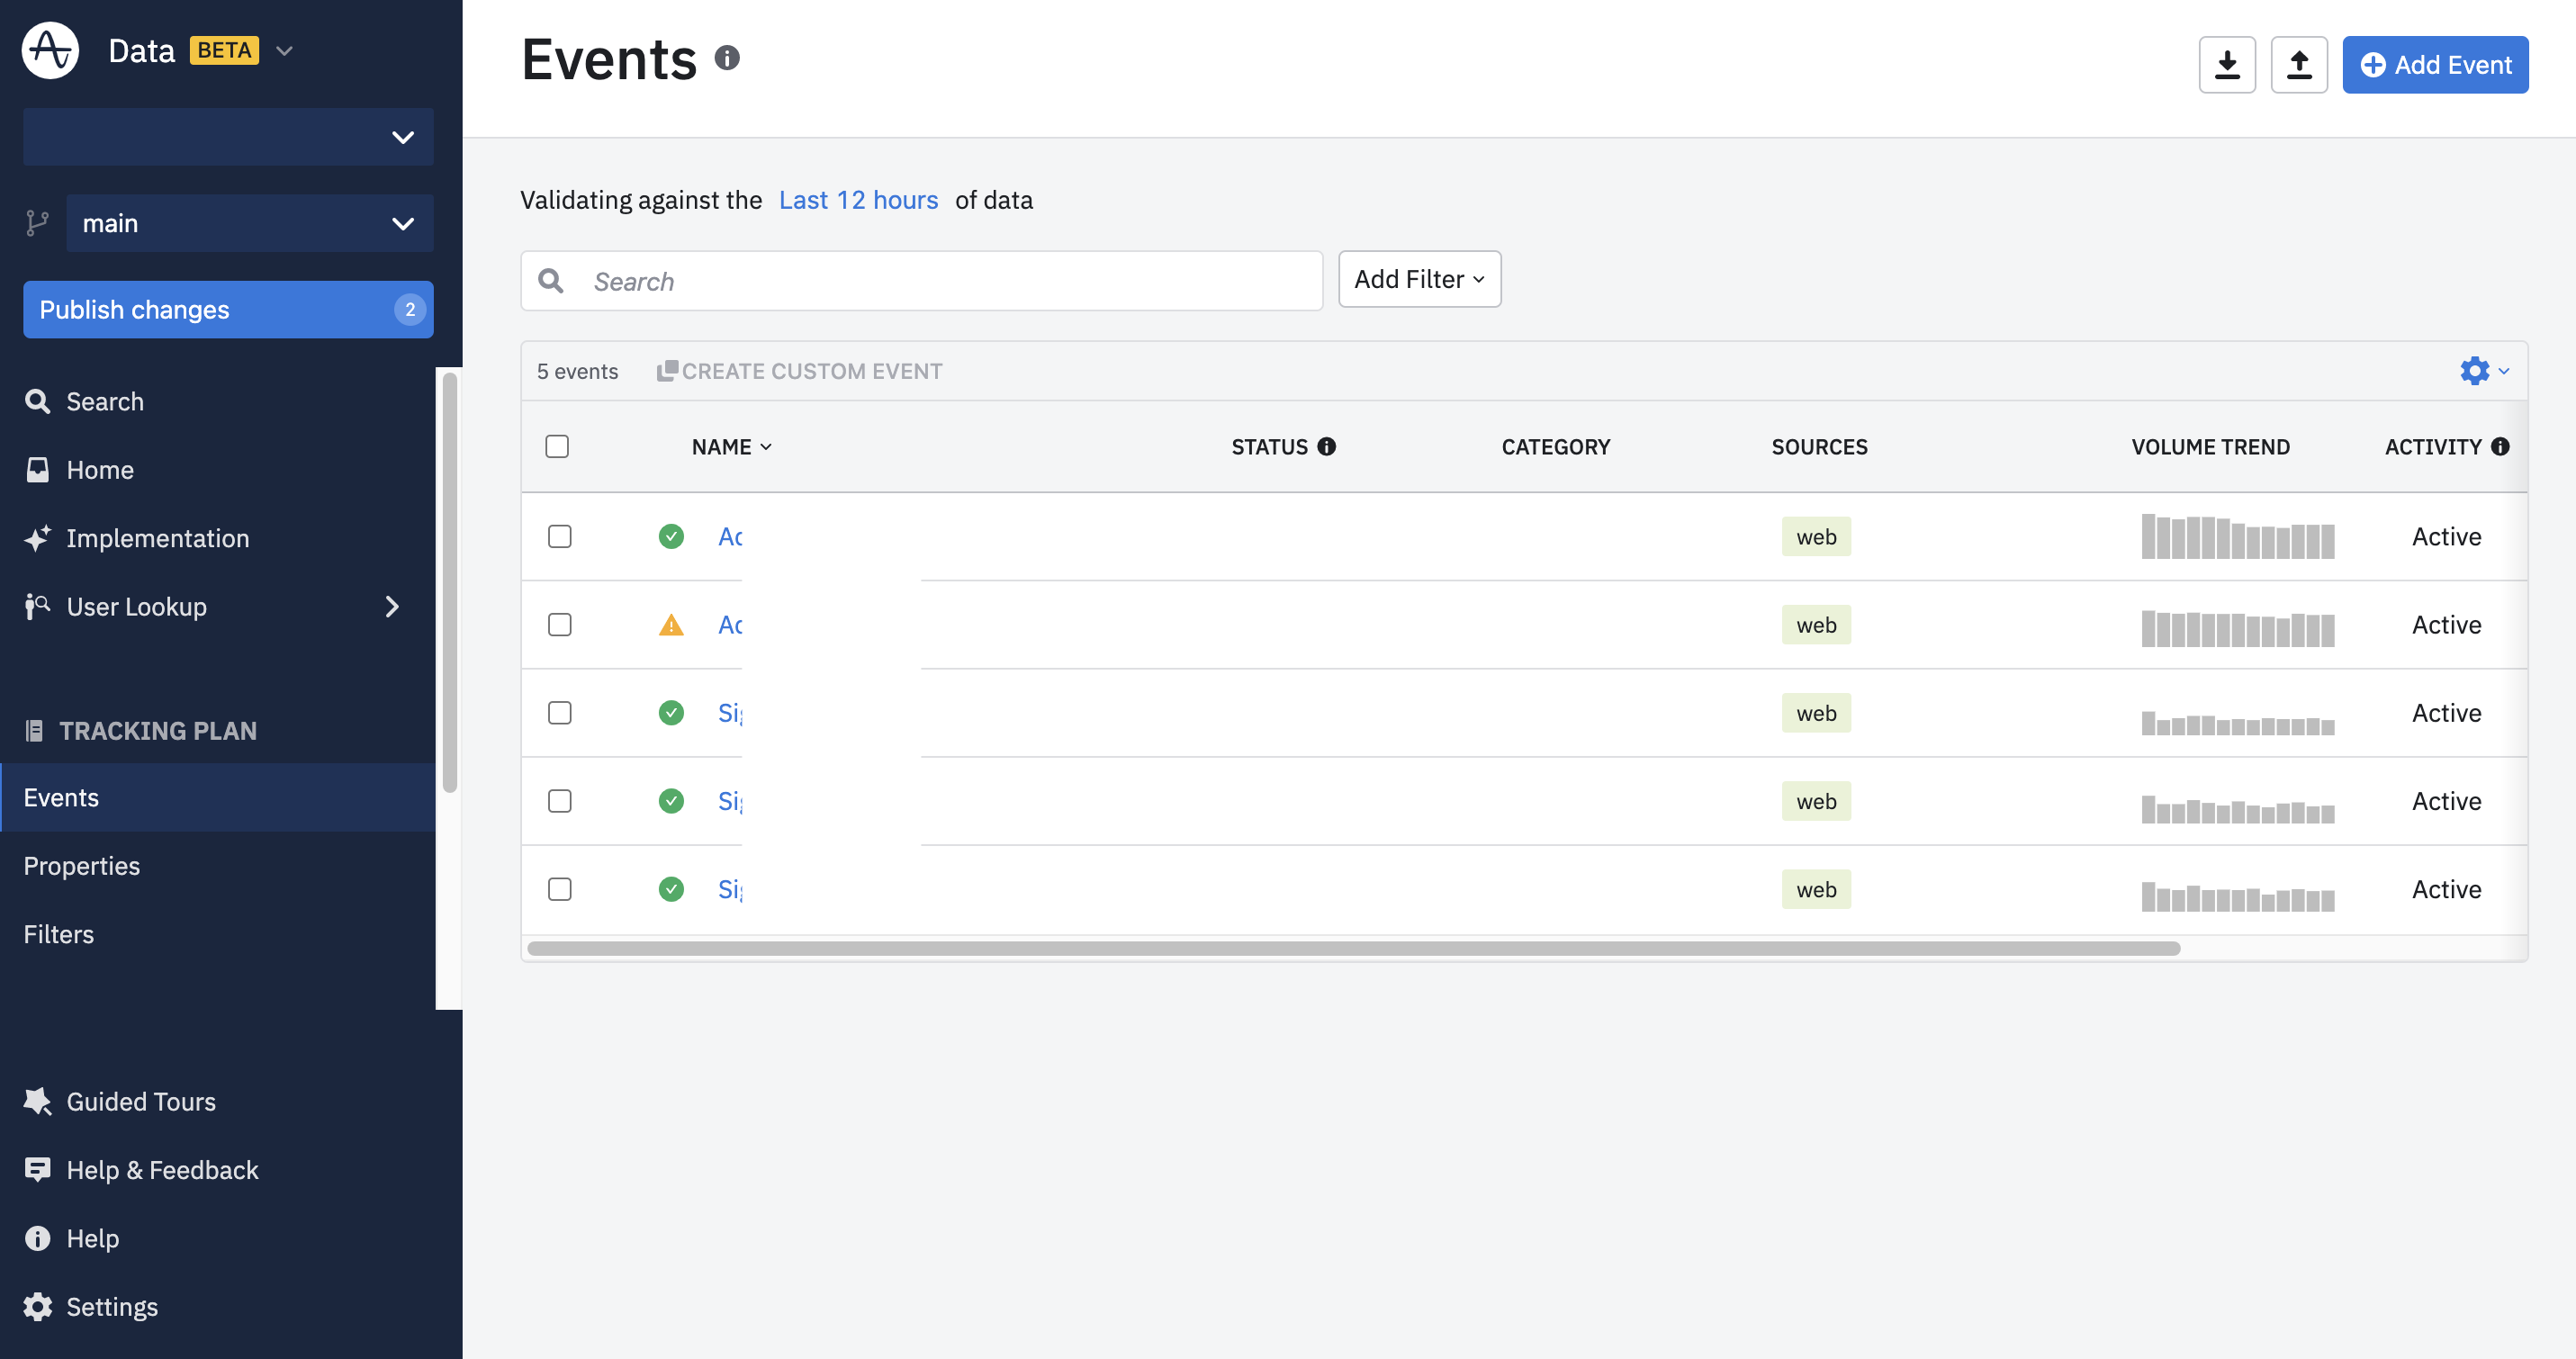Expand the User Lookup submenu arrow
This screenshot has height=1359, width=2576.
coord(392,607)
